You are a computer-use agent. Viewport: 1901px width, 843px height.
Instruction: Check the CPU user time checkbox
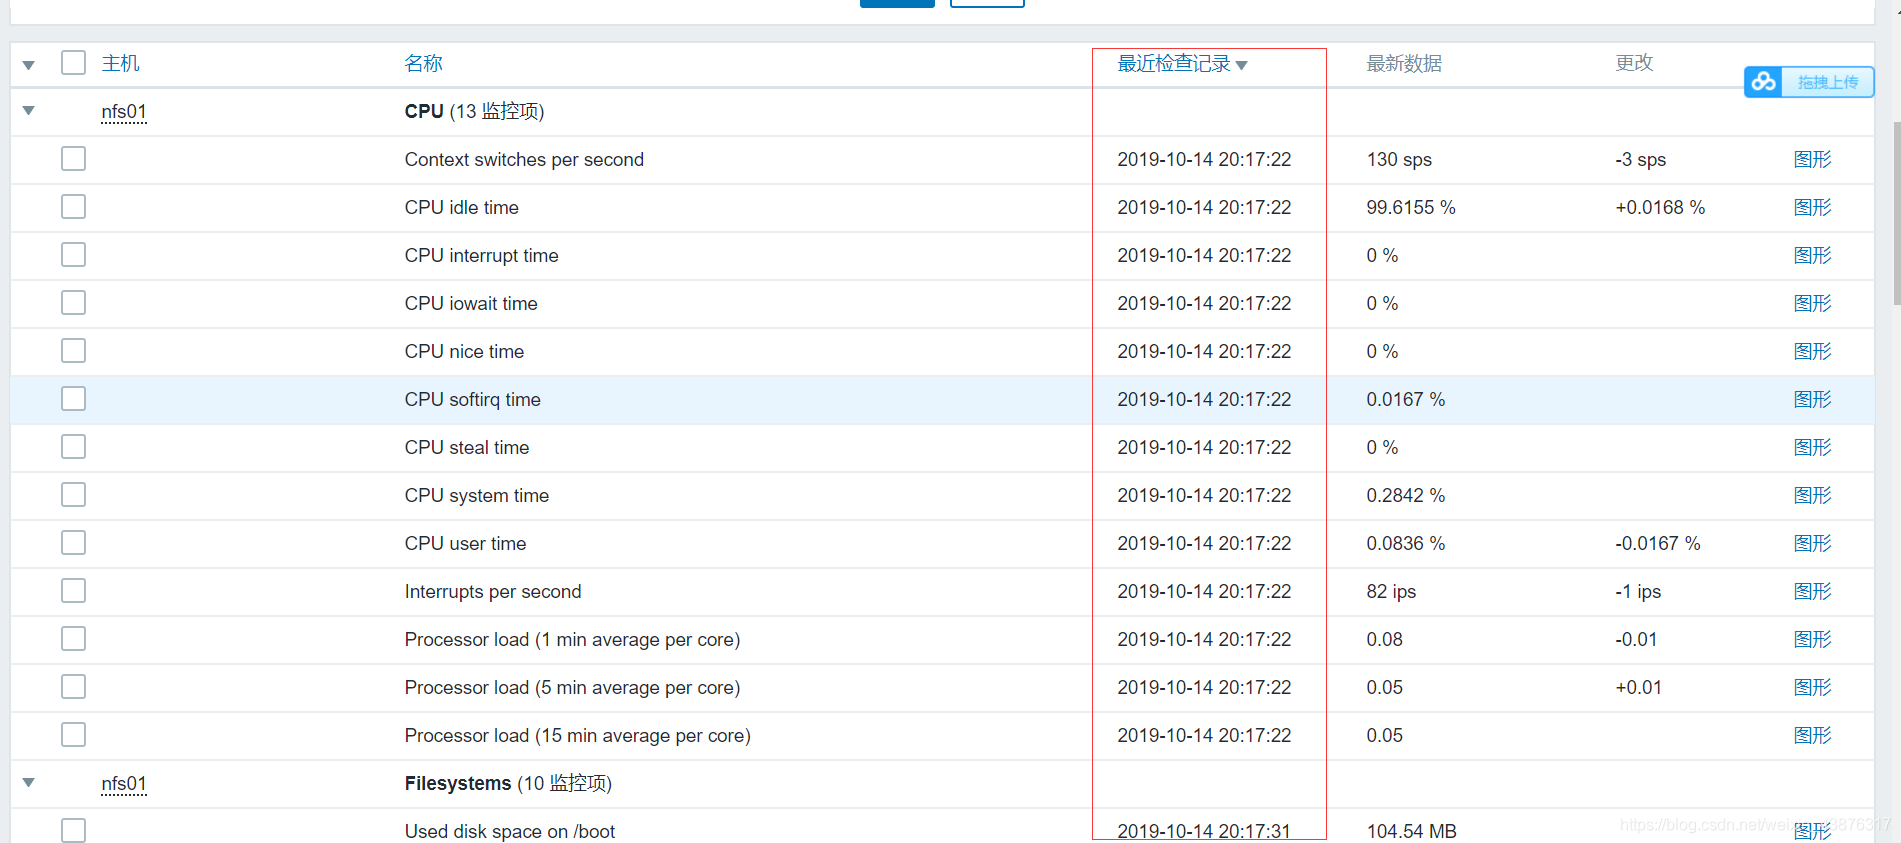pos(73,543)
